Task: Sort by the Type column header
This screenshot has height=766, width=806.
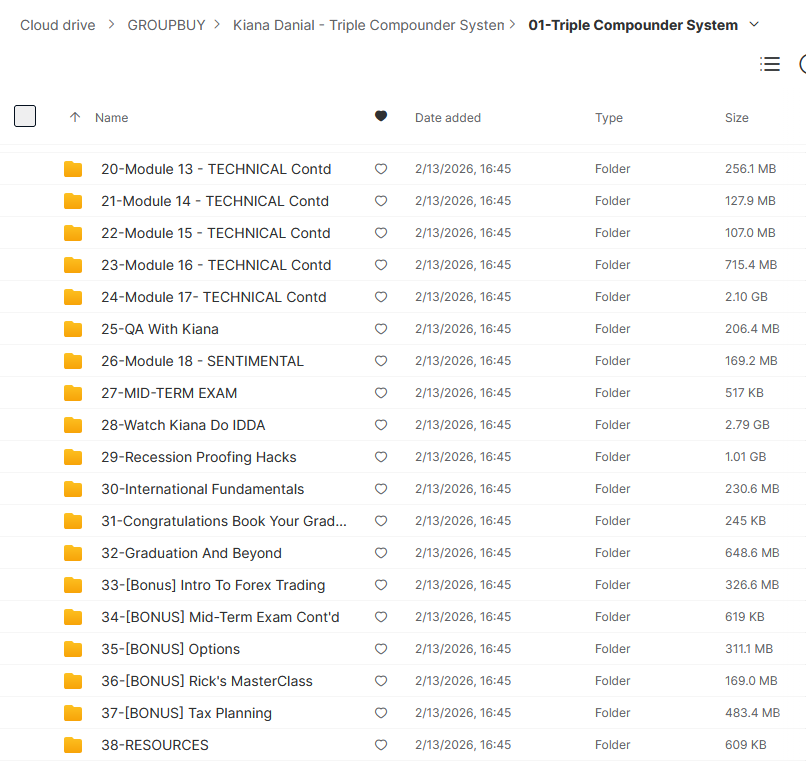Action: 608,118
